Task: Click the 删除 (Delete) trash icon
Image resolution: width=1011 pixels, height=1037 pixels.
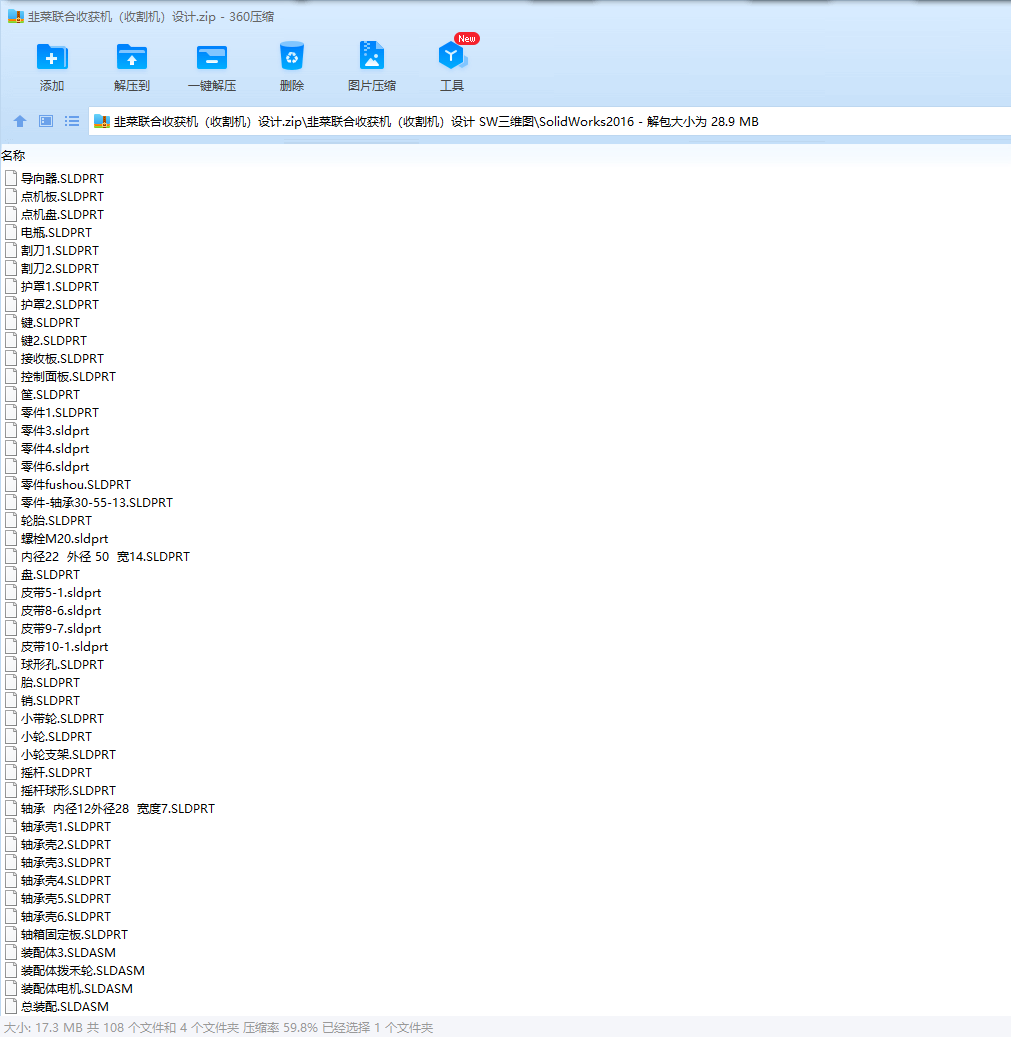Action: click(292, 56)
